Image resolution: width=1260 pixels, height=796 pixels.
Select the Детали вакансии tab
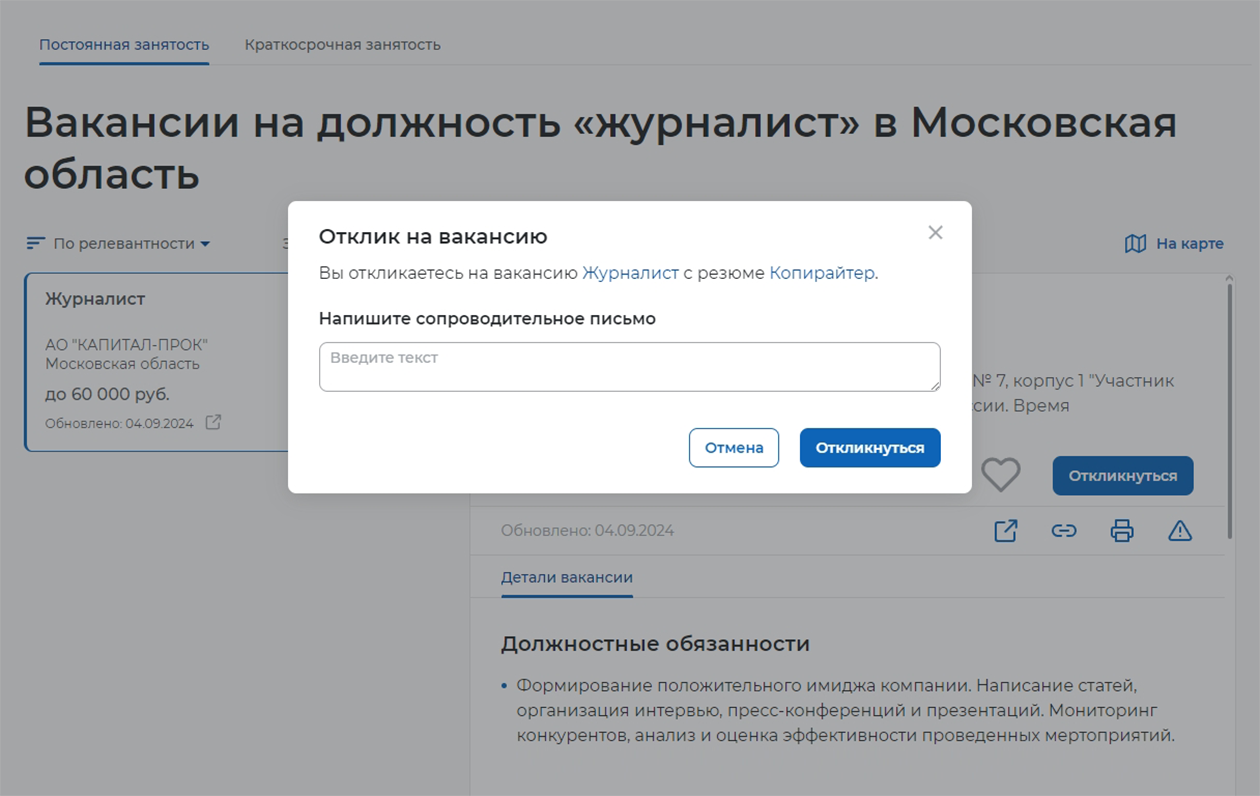click(567, 578)
